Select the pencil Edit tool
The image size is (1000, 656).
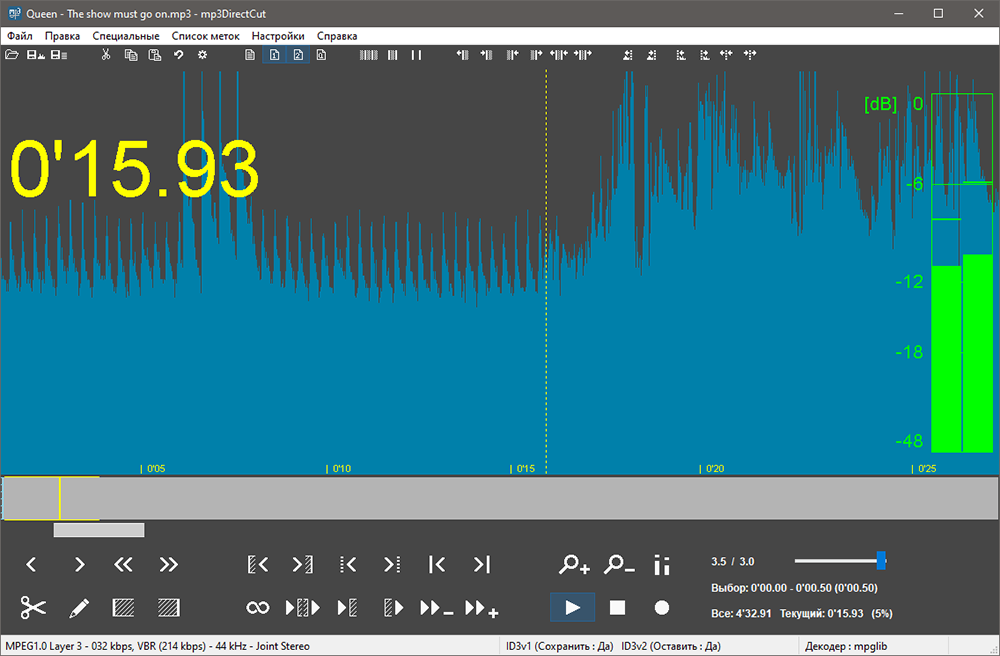pyautogui.click(x=79, y=607)
